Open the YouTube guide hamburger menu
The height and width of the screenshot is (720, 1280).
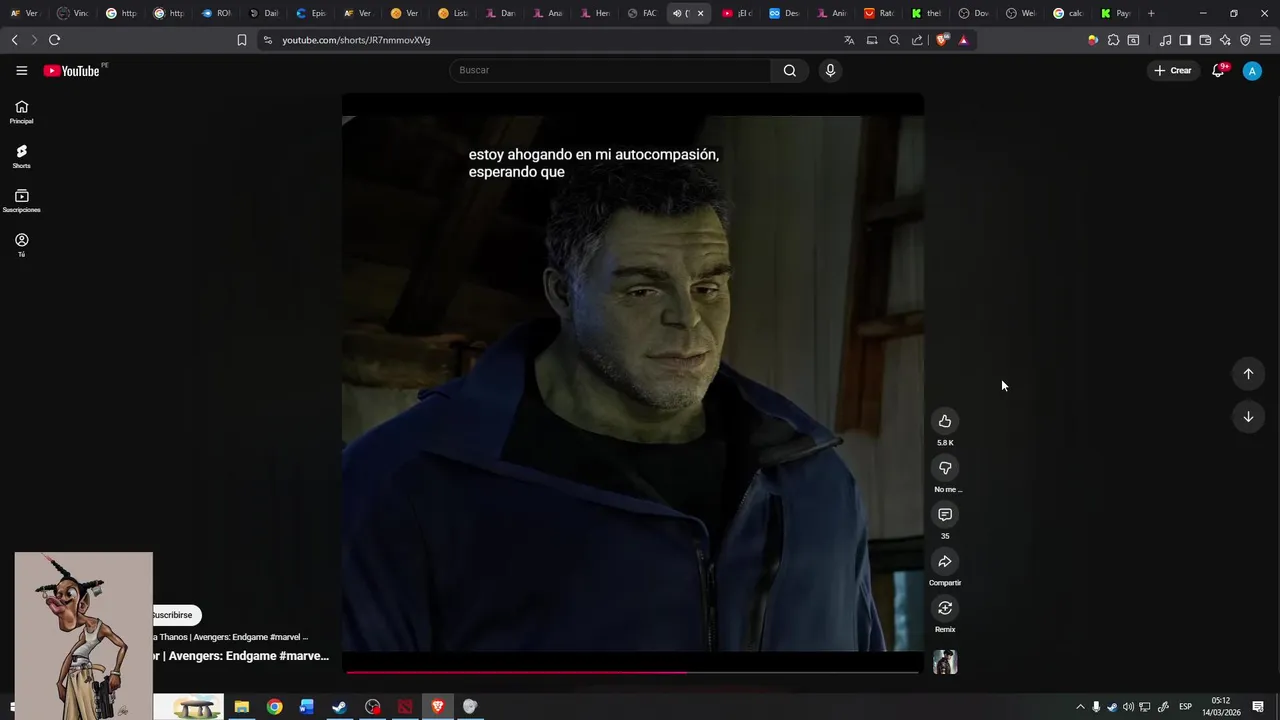(x=21, y=70)
